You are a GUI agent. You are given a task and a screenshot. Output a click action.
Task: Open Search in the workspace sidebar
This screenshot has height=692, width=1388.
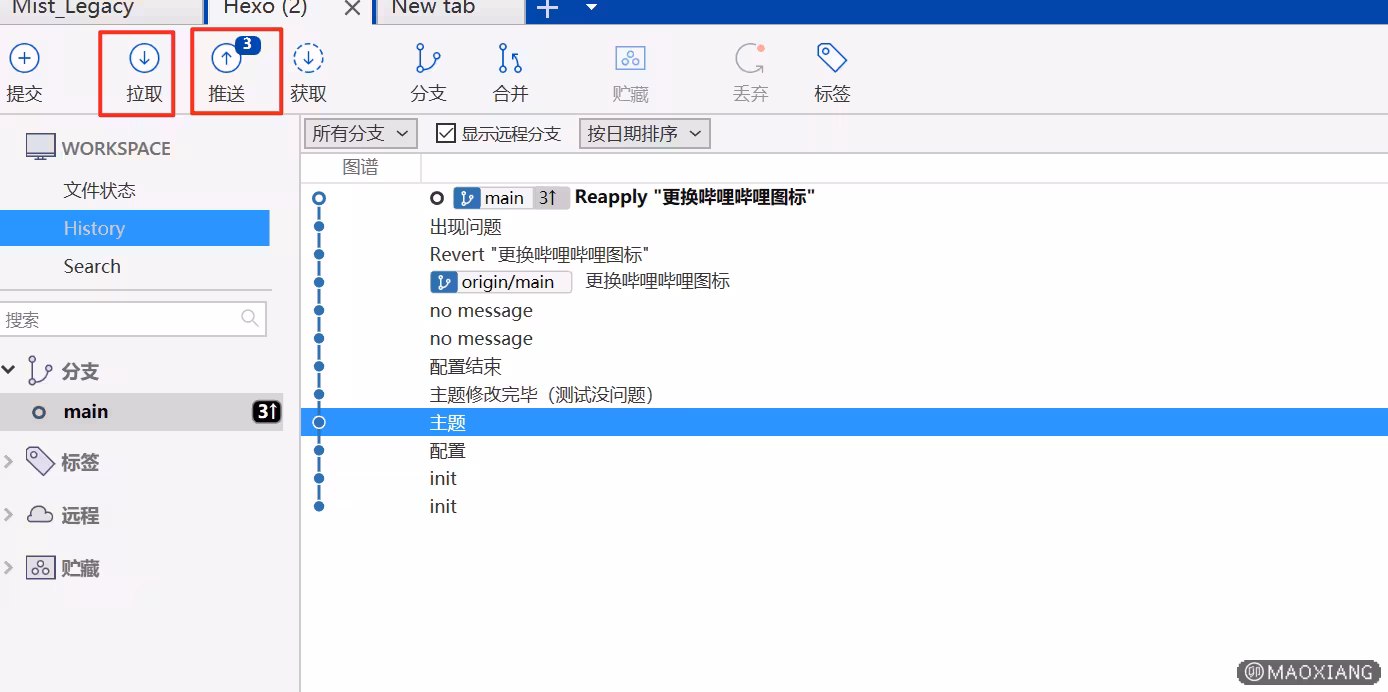[92, 266]
